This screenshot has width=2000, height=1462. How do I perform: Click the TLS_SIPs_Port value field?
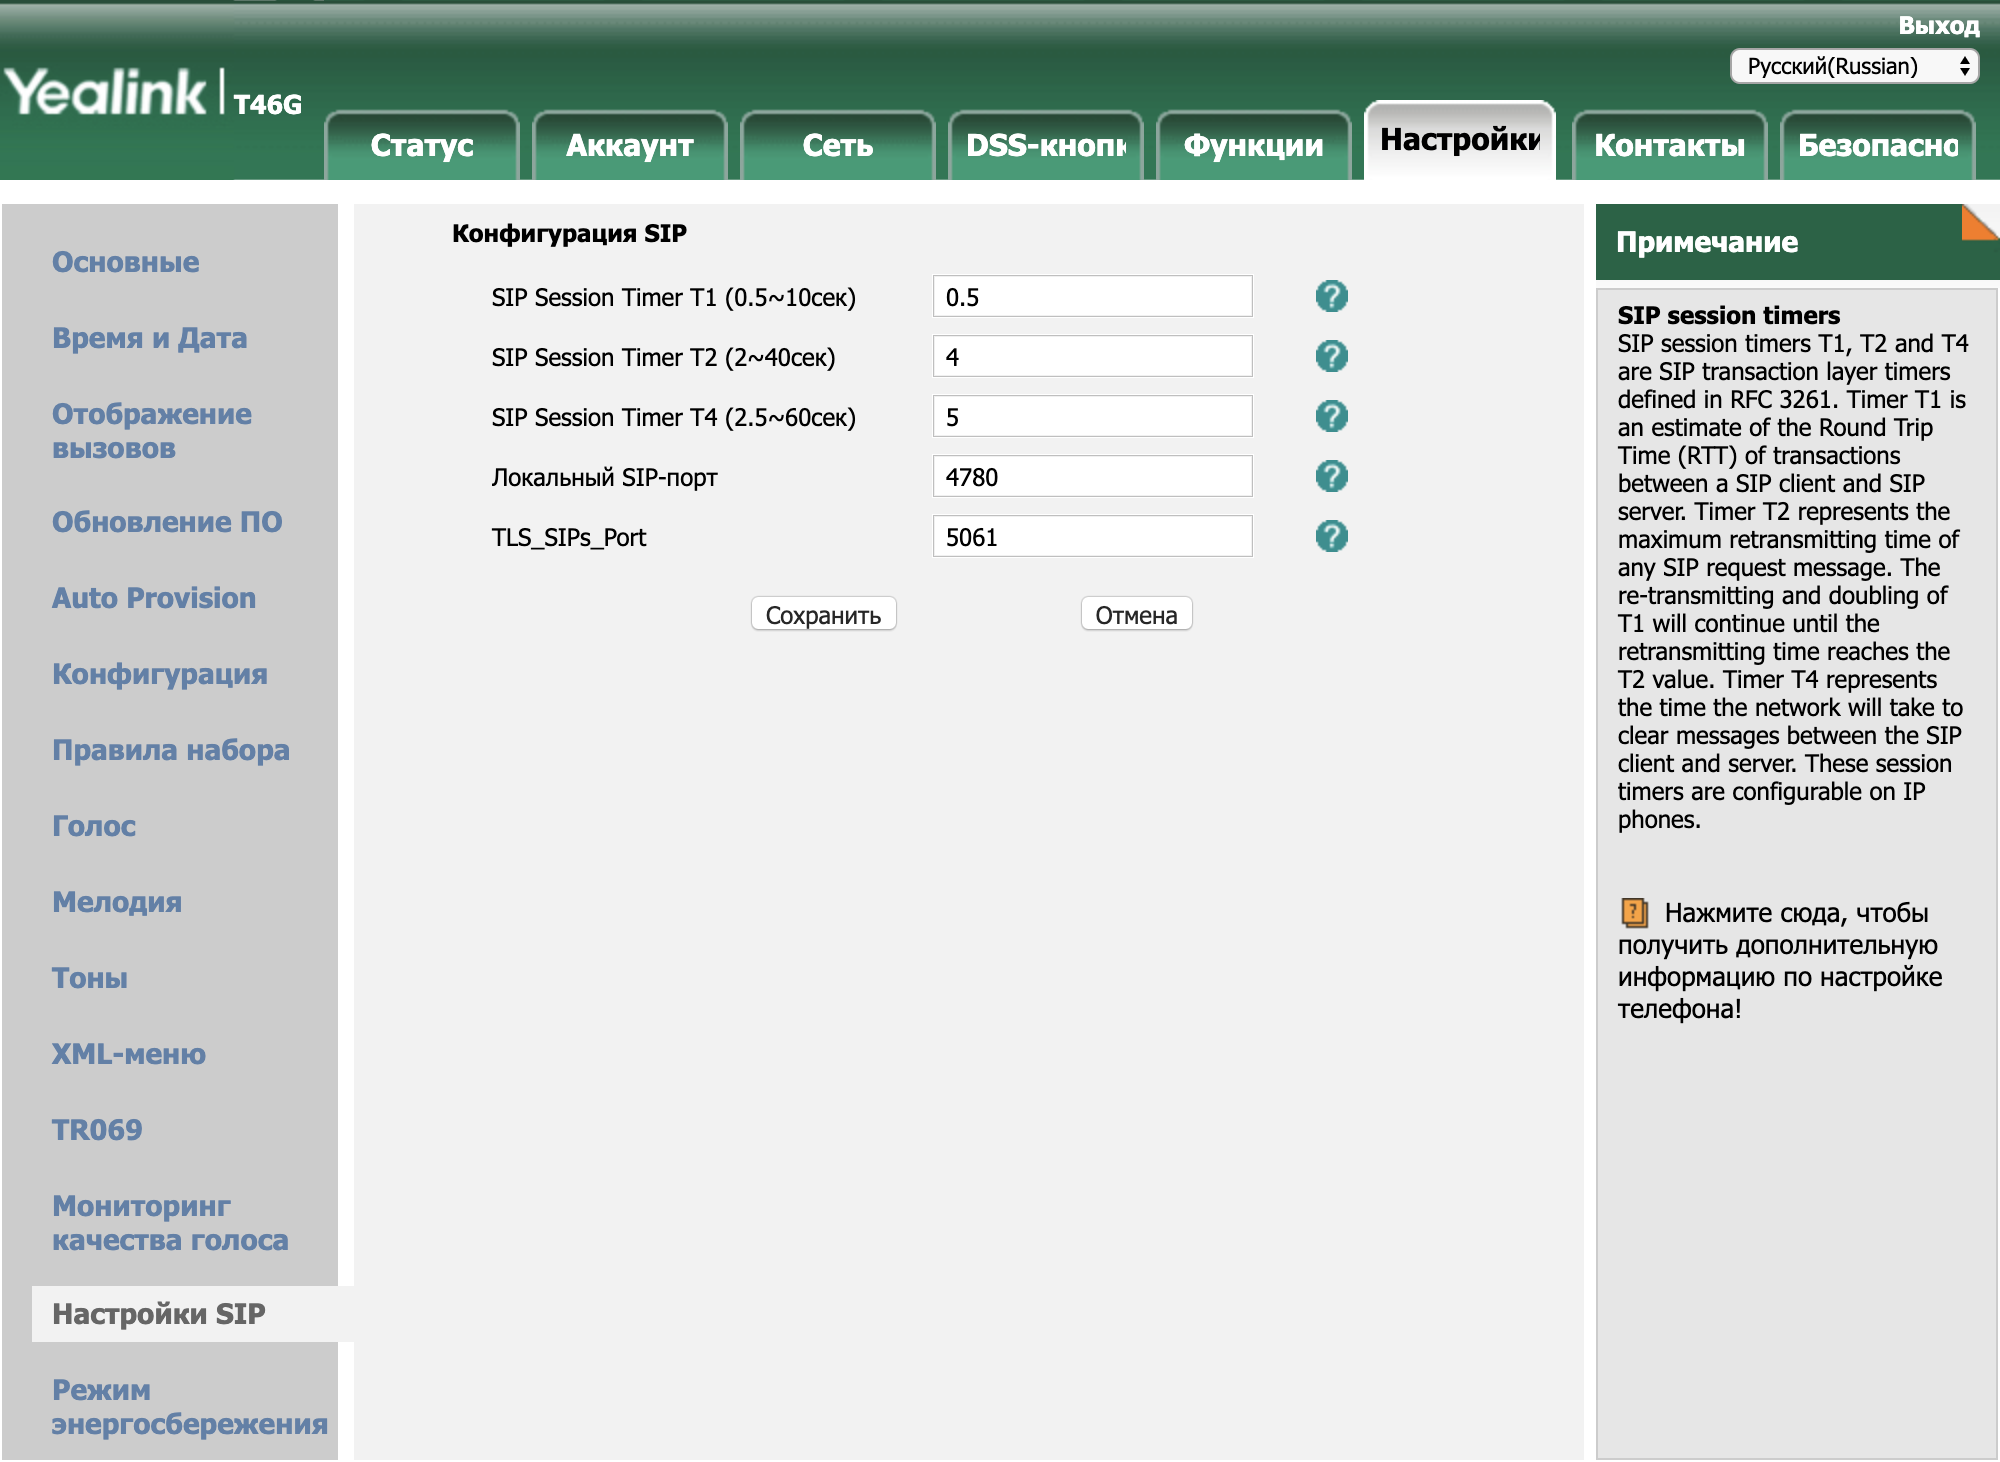[1092, 537]
